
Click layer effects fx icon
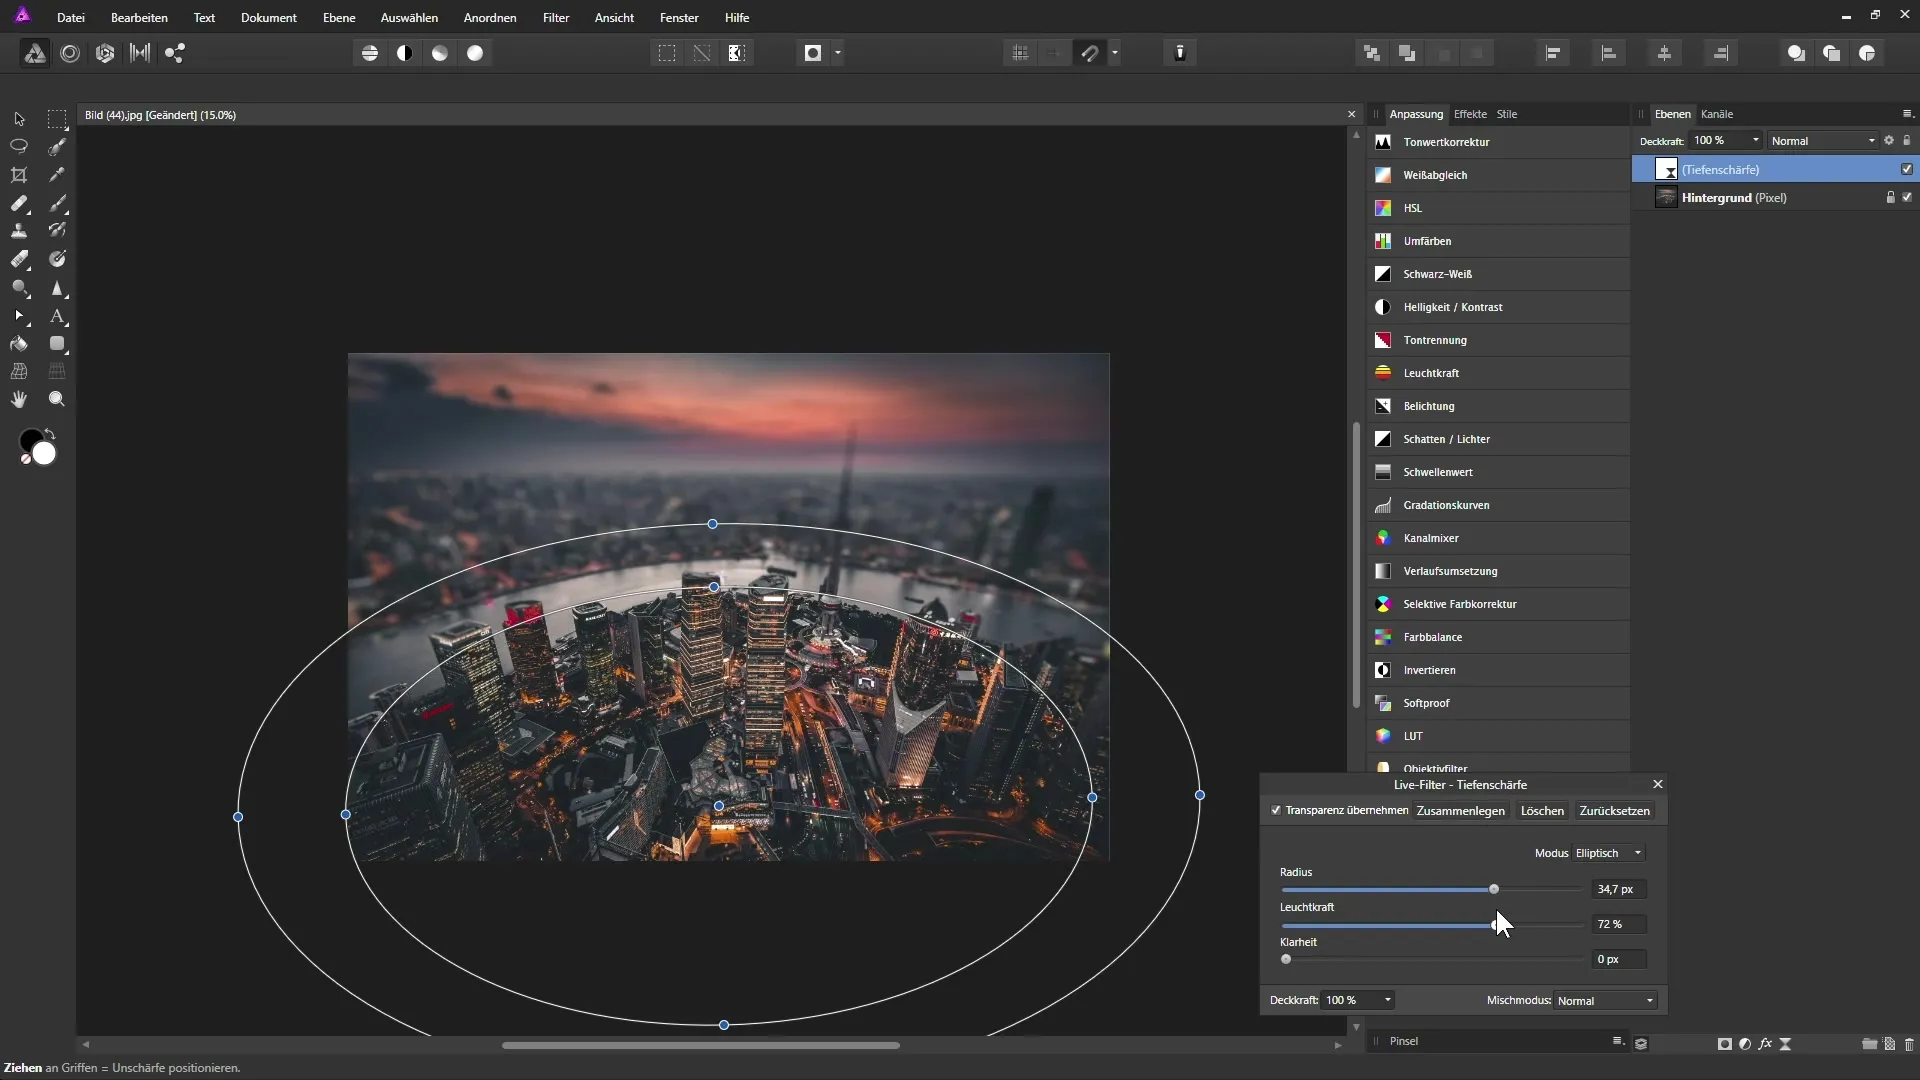pos(1765,1044)
